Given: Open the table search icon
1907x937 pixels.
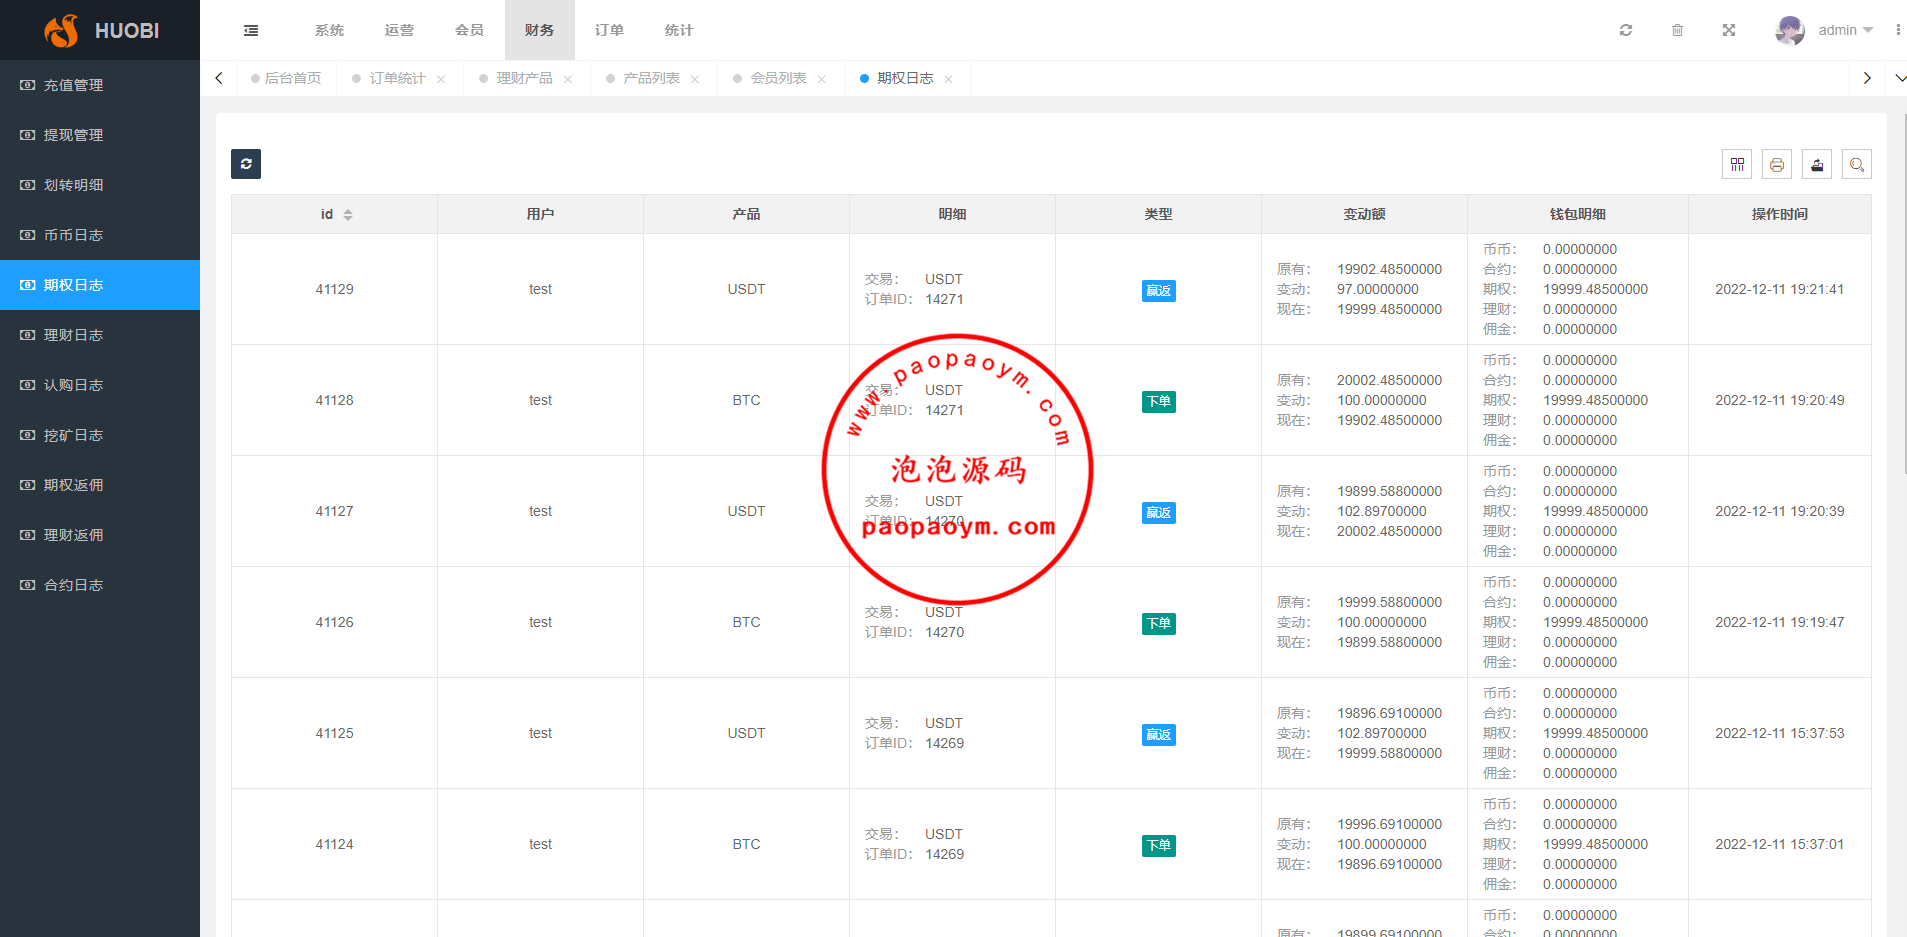Looking at the screenshot, I should click(x=1857, y=164).
